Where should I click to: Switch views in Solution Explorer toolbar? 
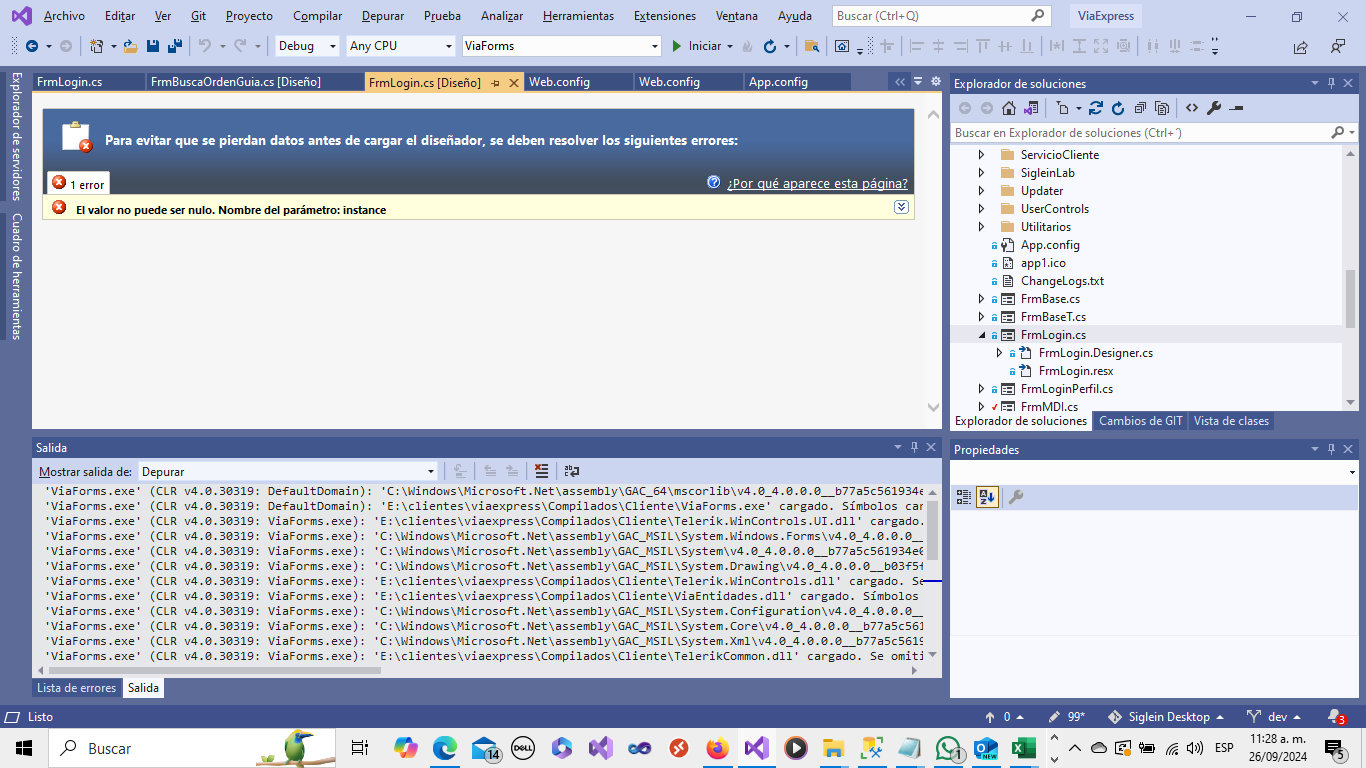click(1031, 108)
